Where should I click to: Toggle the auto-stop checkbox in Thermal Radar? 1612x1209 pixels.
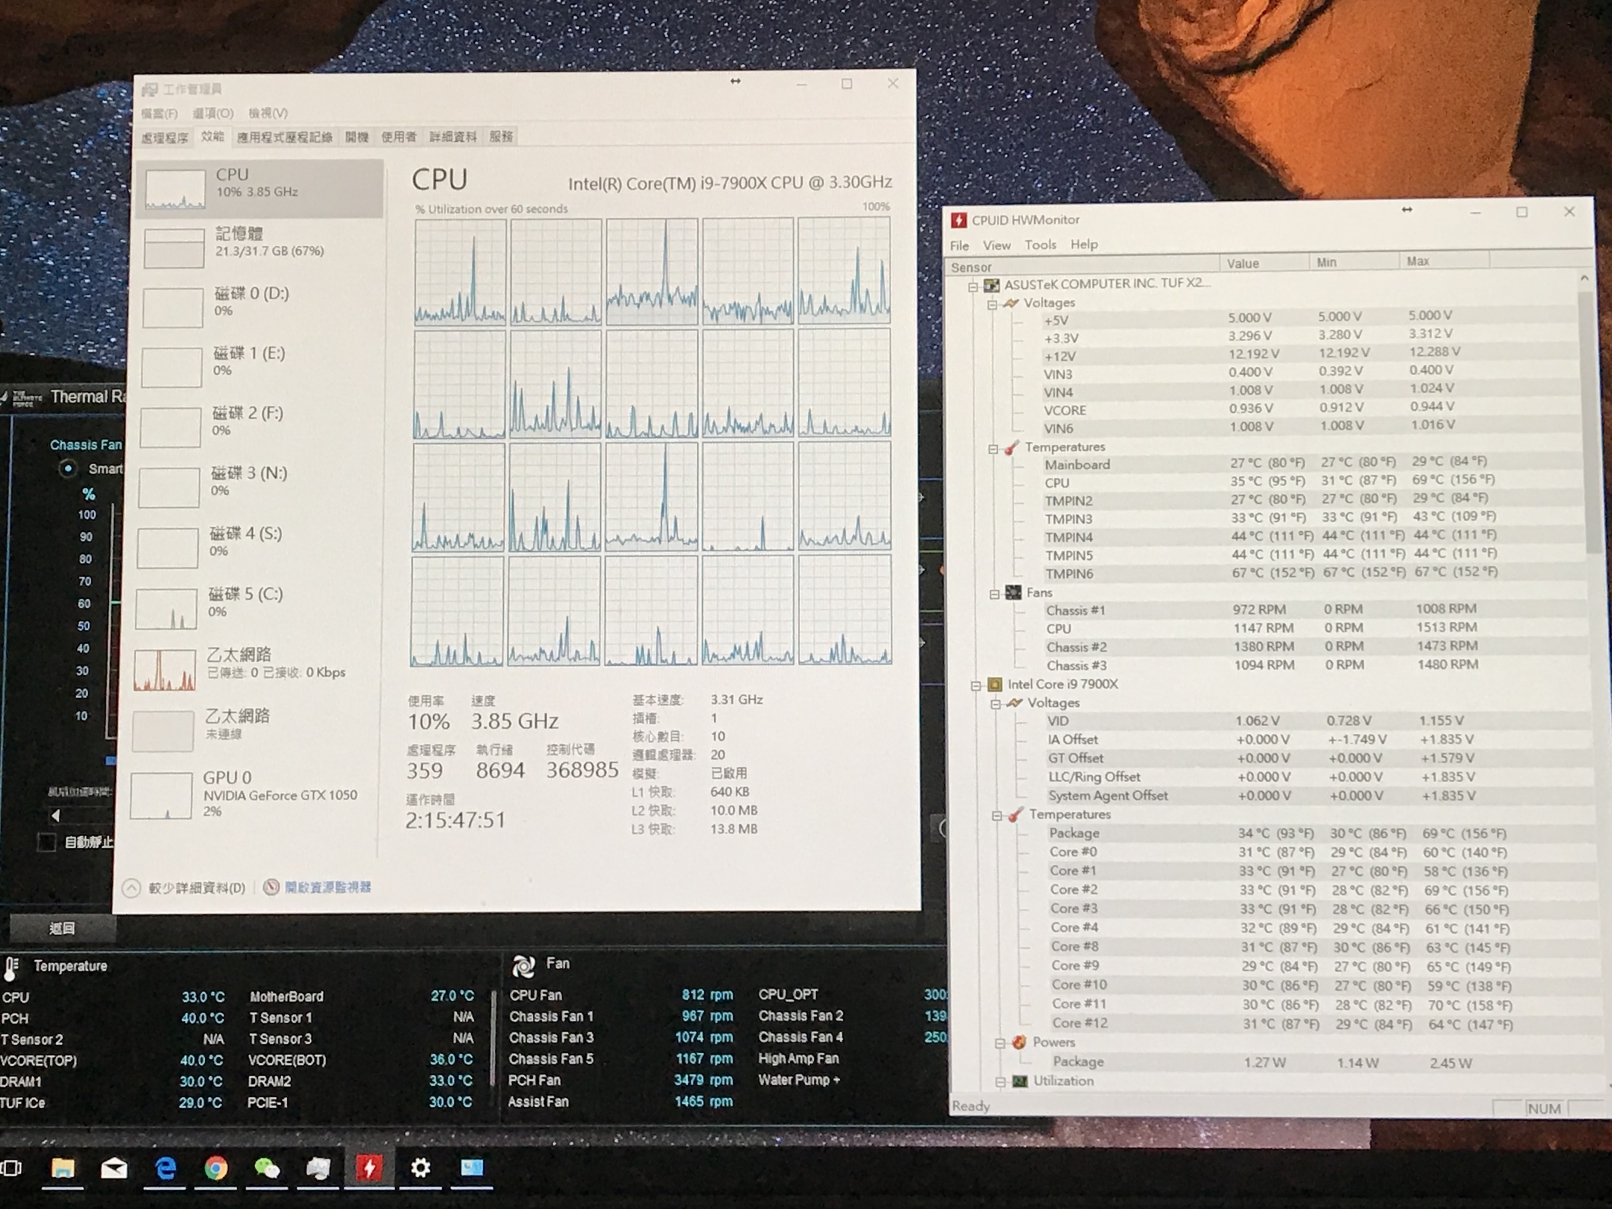[46, 842]
